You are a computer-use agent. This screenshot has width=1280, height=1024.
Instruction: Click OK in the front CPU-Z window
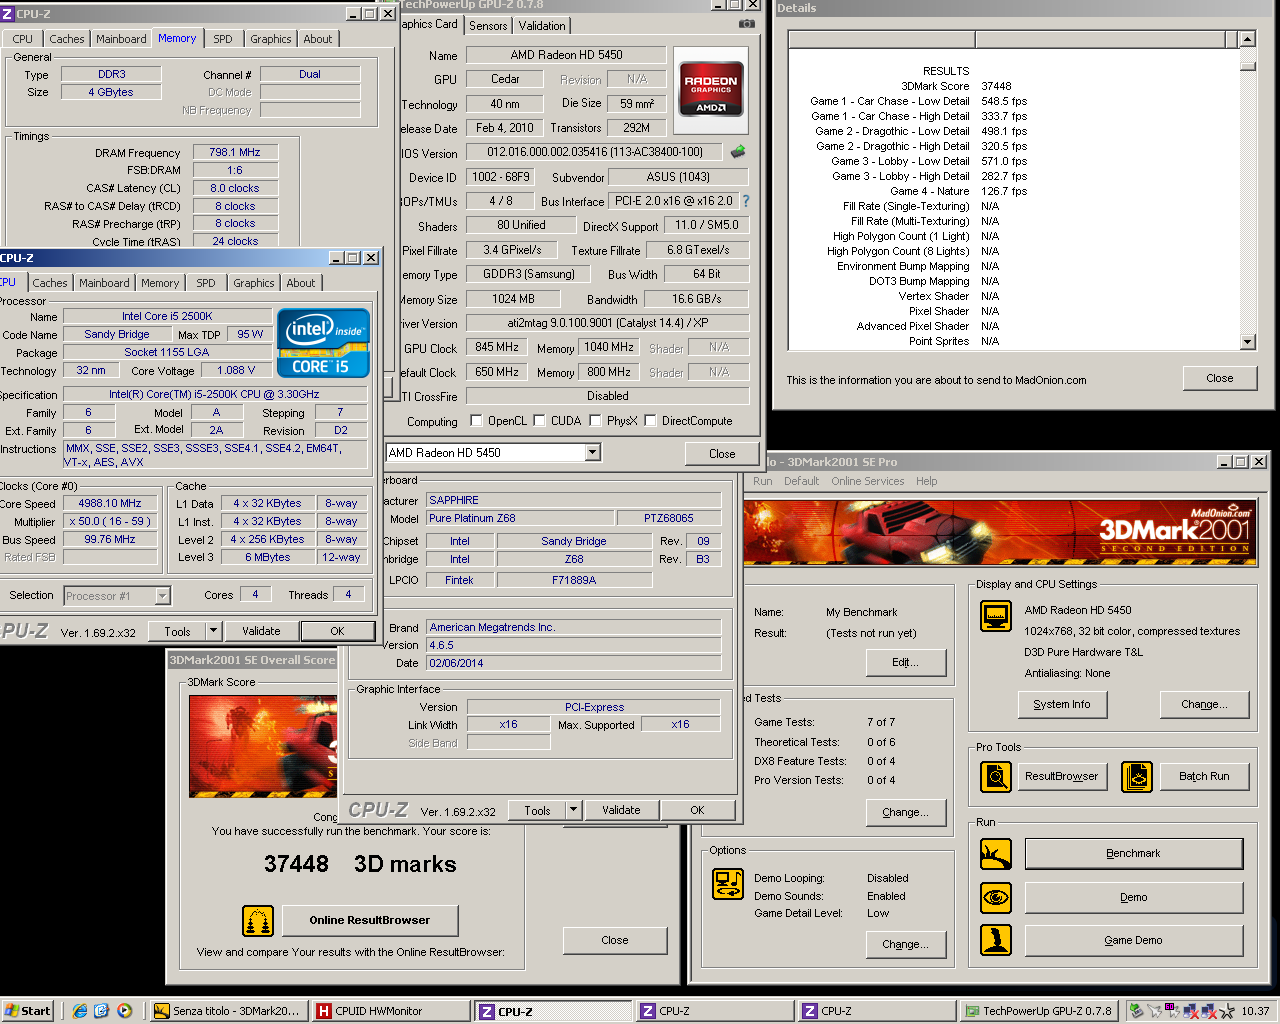337,631
